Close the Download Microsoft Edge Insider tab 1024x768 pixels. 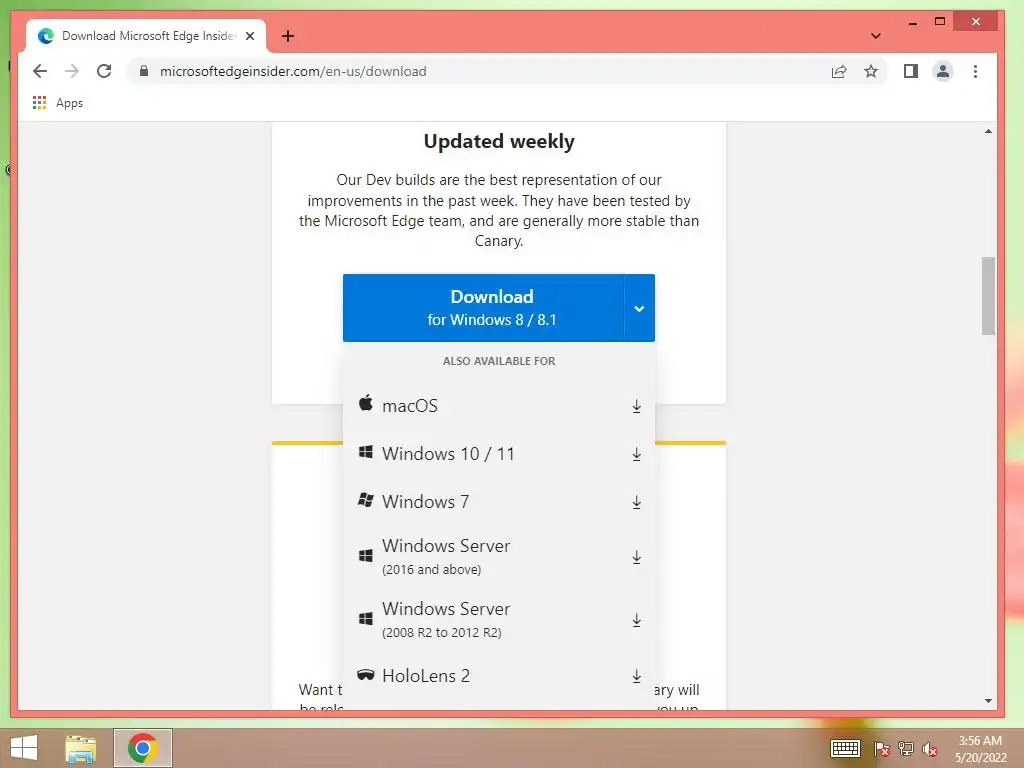tap(250, 36)
